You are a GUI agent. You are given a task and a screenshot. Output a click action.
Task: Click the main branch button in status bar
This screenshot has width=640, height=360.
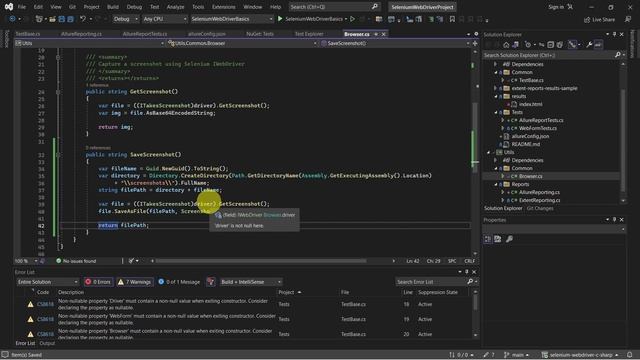pos(517,355)
